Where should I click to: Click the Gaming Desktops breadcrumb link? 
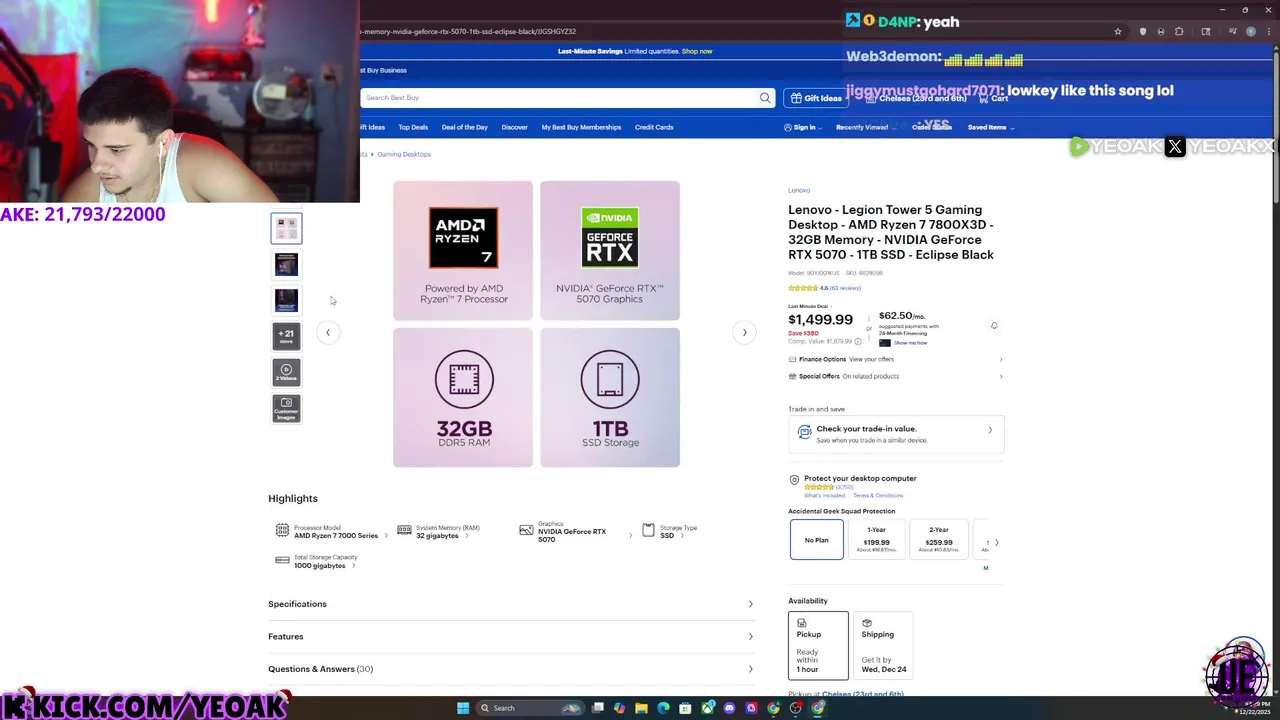coord(404,154)
